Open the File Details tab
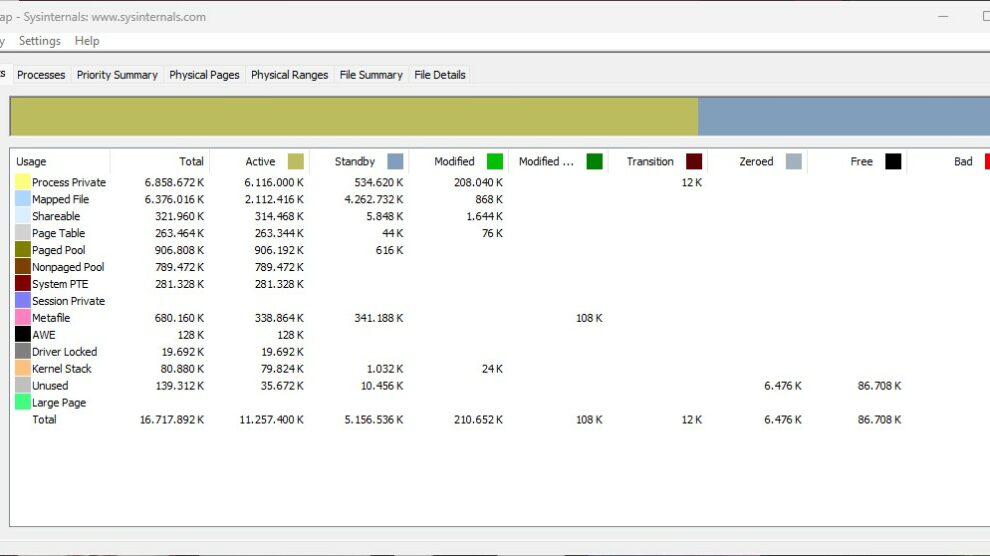Screen dimensions: 990x556 pos(440,75)
